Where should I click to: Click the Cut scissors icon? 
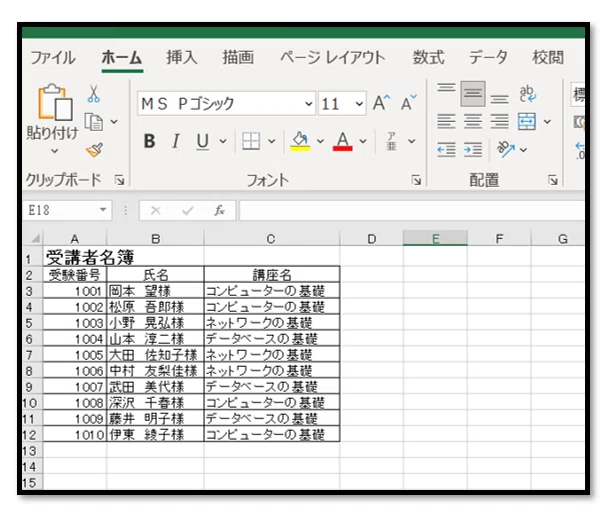point(94,94)
